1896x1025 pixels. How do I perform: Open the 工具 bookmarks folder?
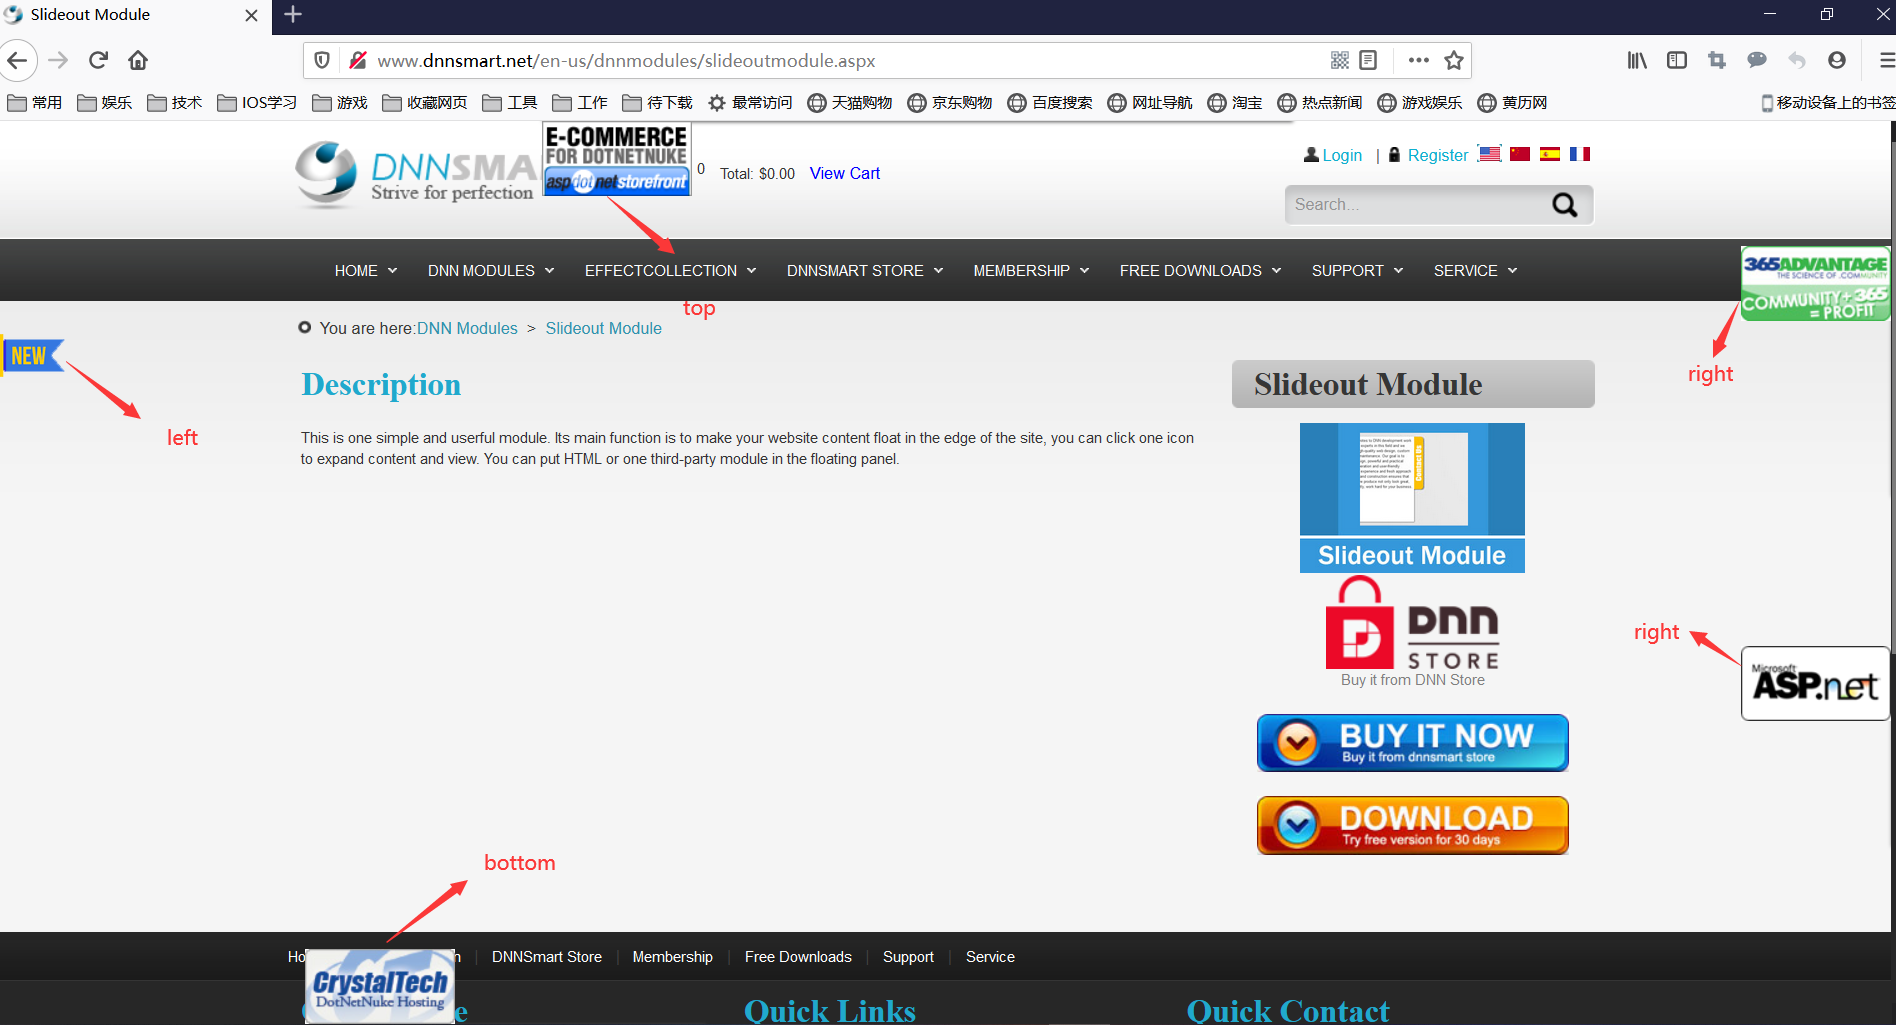pos(510,103)
